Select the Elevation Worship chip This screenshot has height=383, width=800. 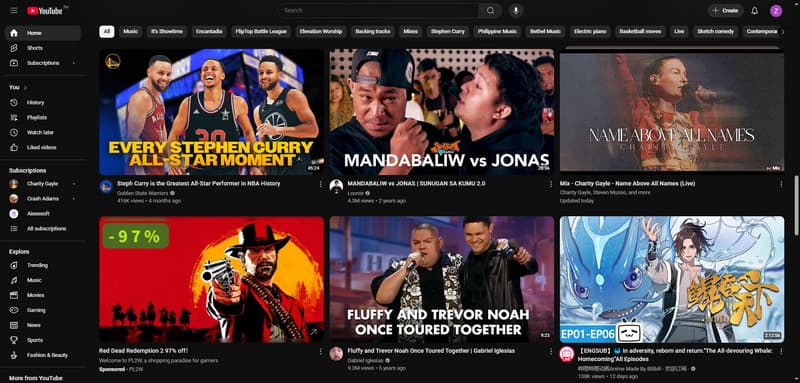pos(321,32)
